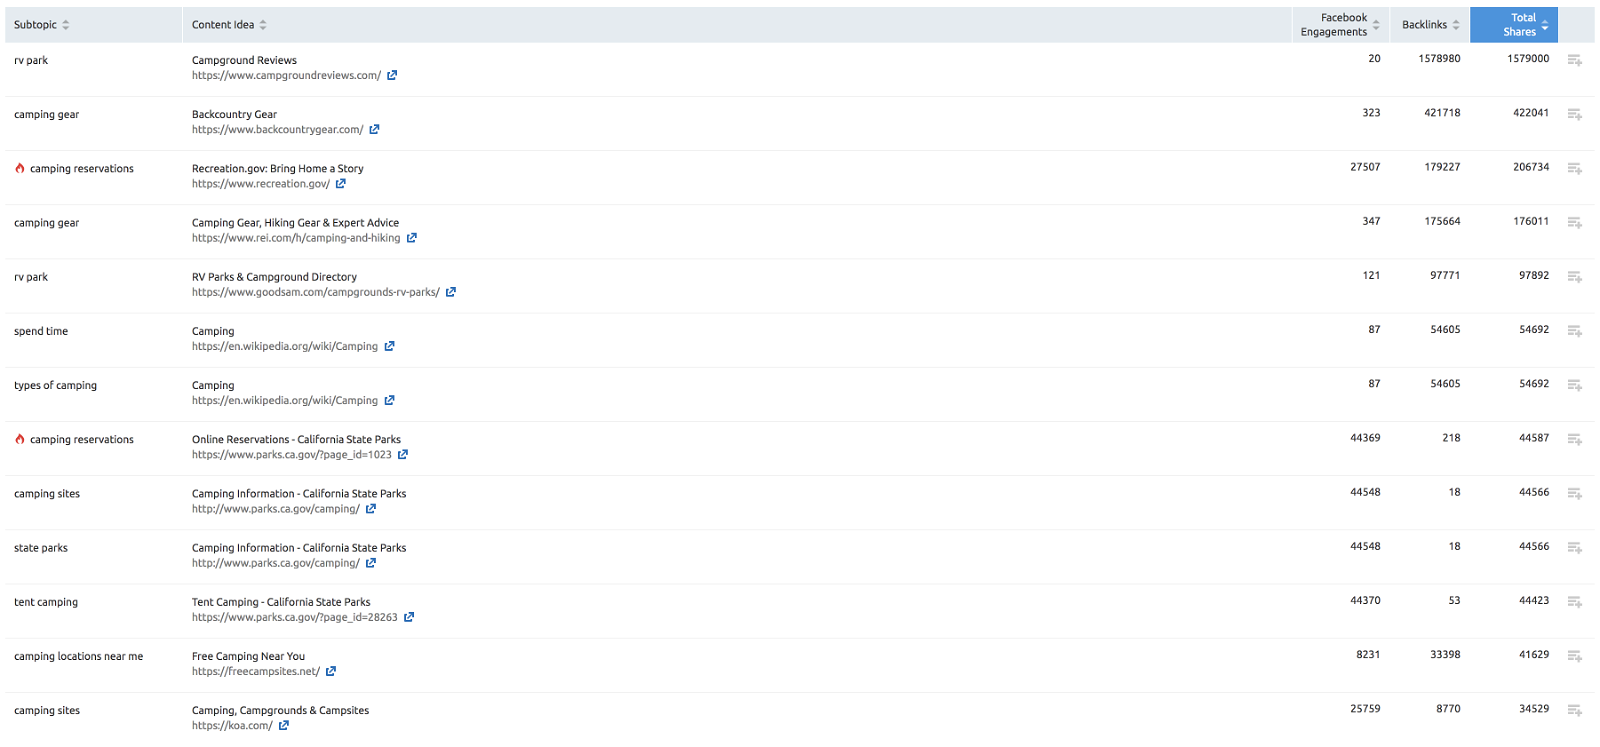Add REI Camping Gear idea to list

[x=1575, y=222]
